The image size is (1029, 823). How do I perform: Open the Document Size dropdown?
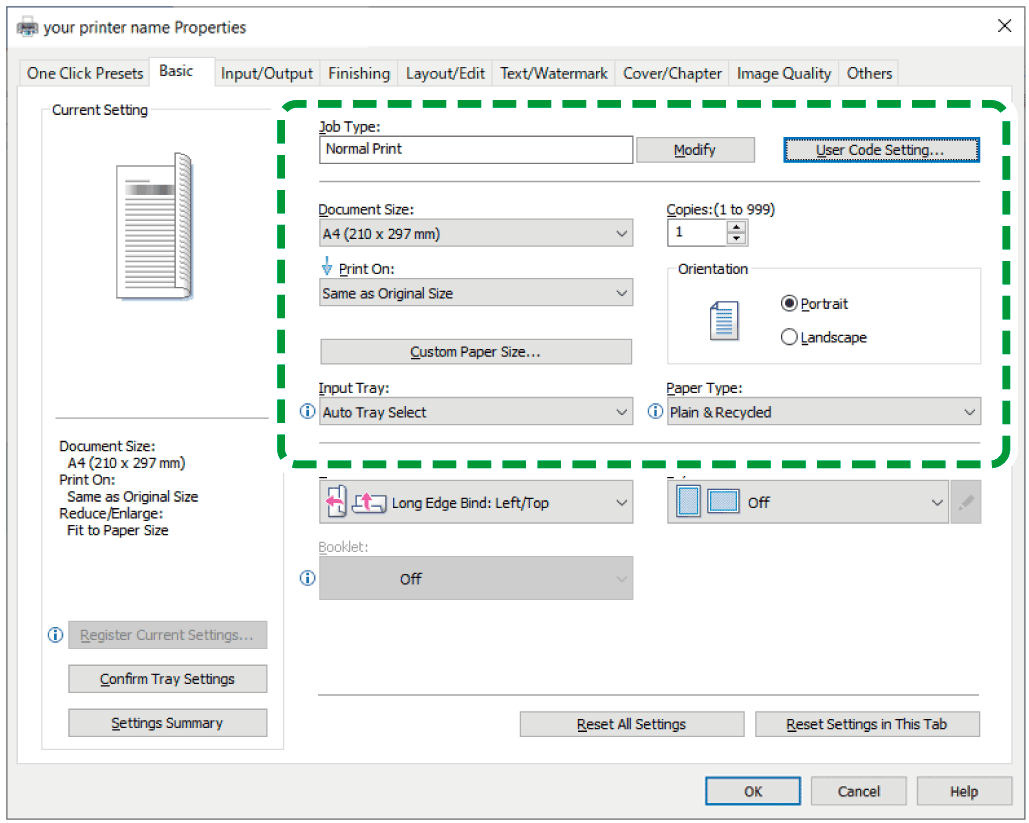[x=476, y=234]
